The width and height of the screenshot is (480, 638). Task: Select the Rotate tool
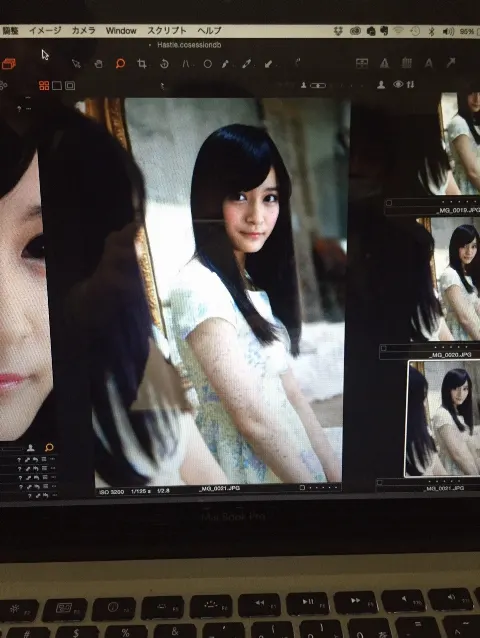pos(164,64)
